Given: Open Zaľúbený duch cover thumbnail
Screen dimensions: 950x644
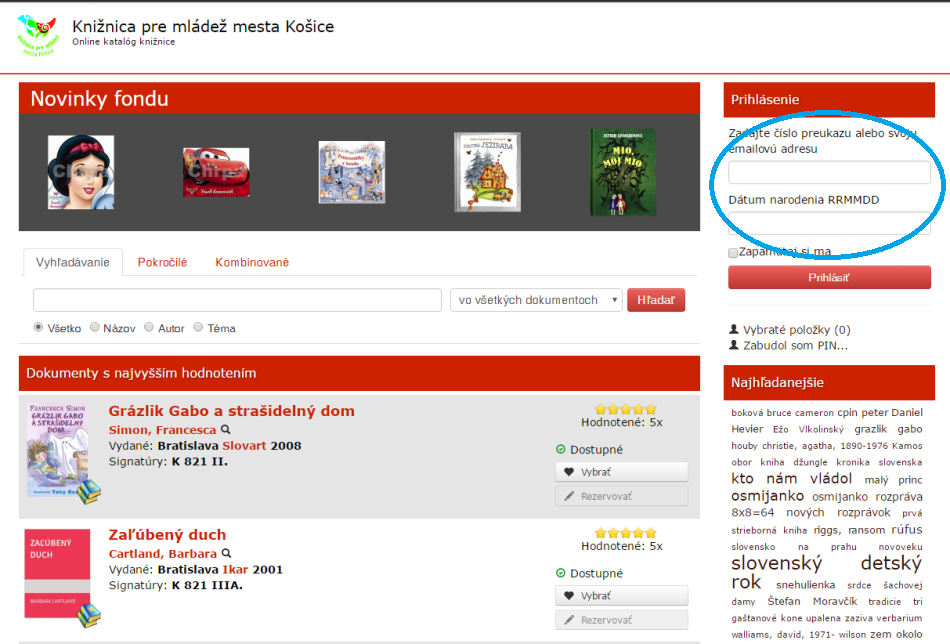Looking at the screenshot, I should tap(58, 573).
